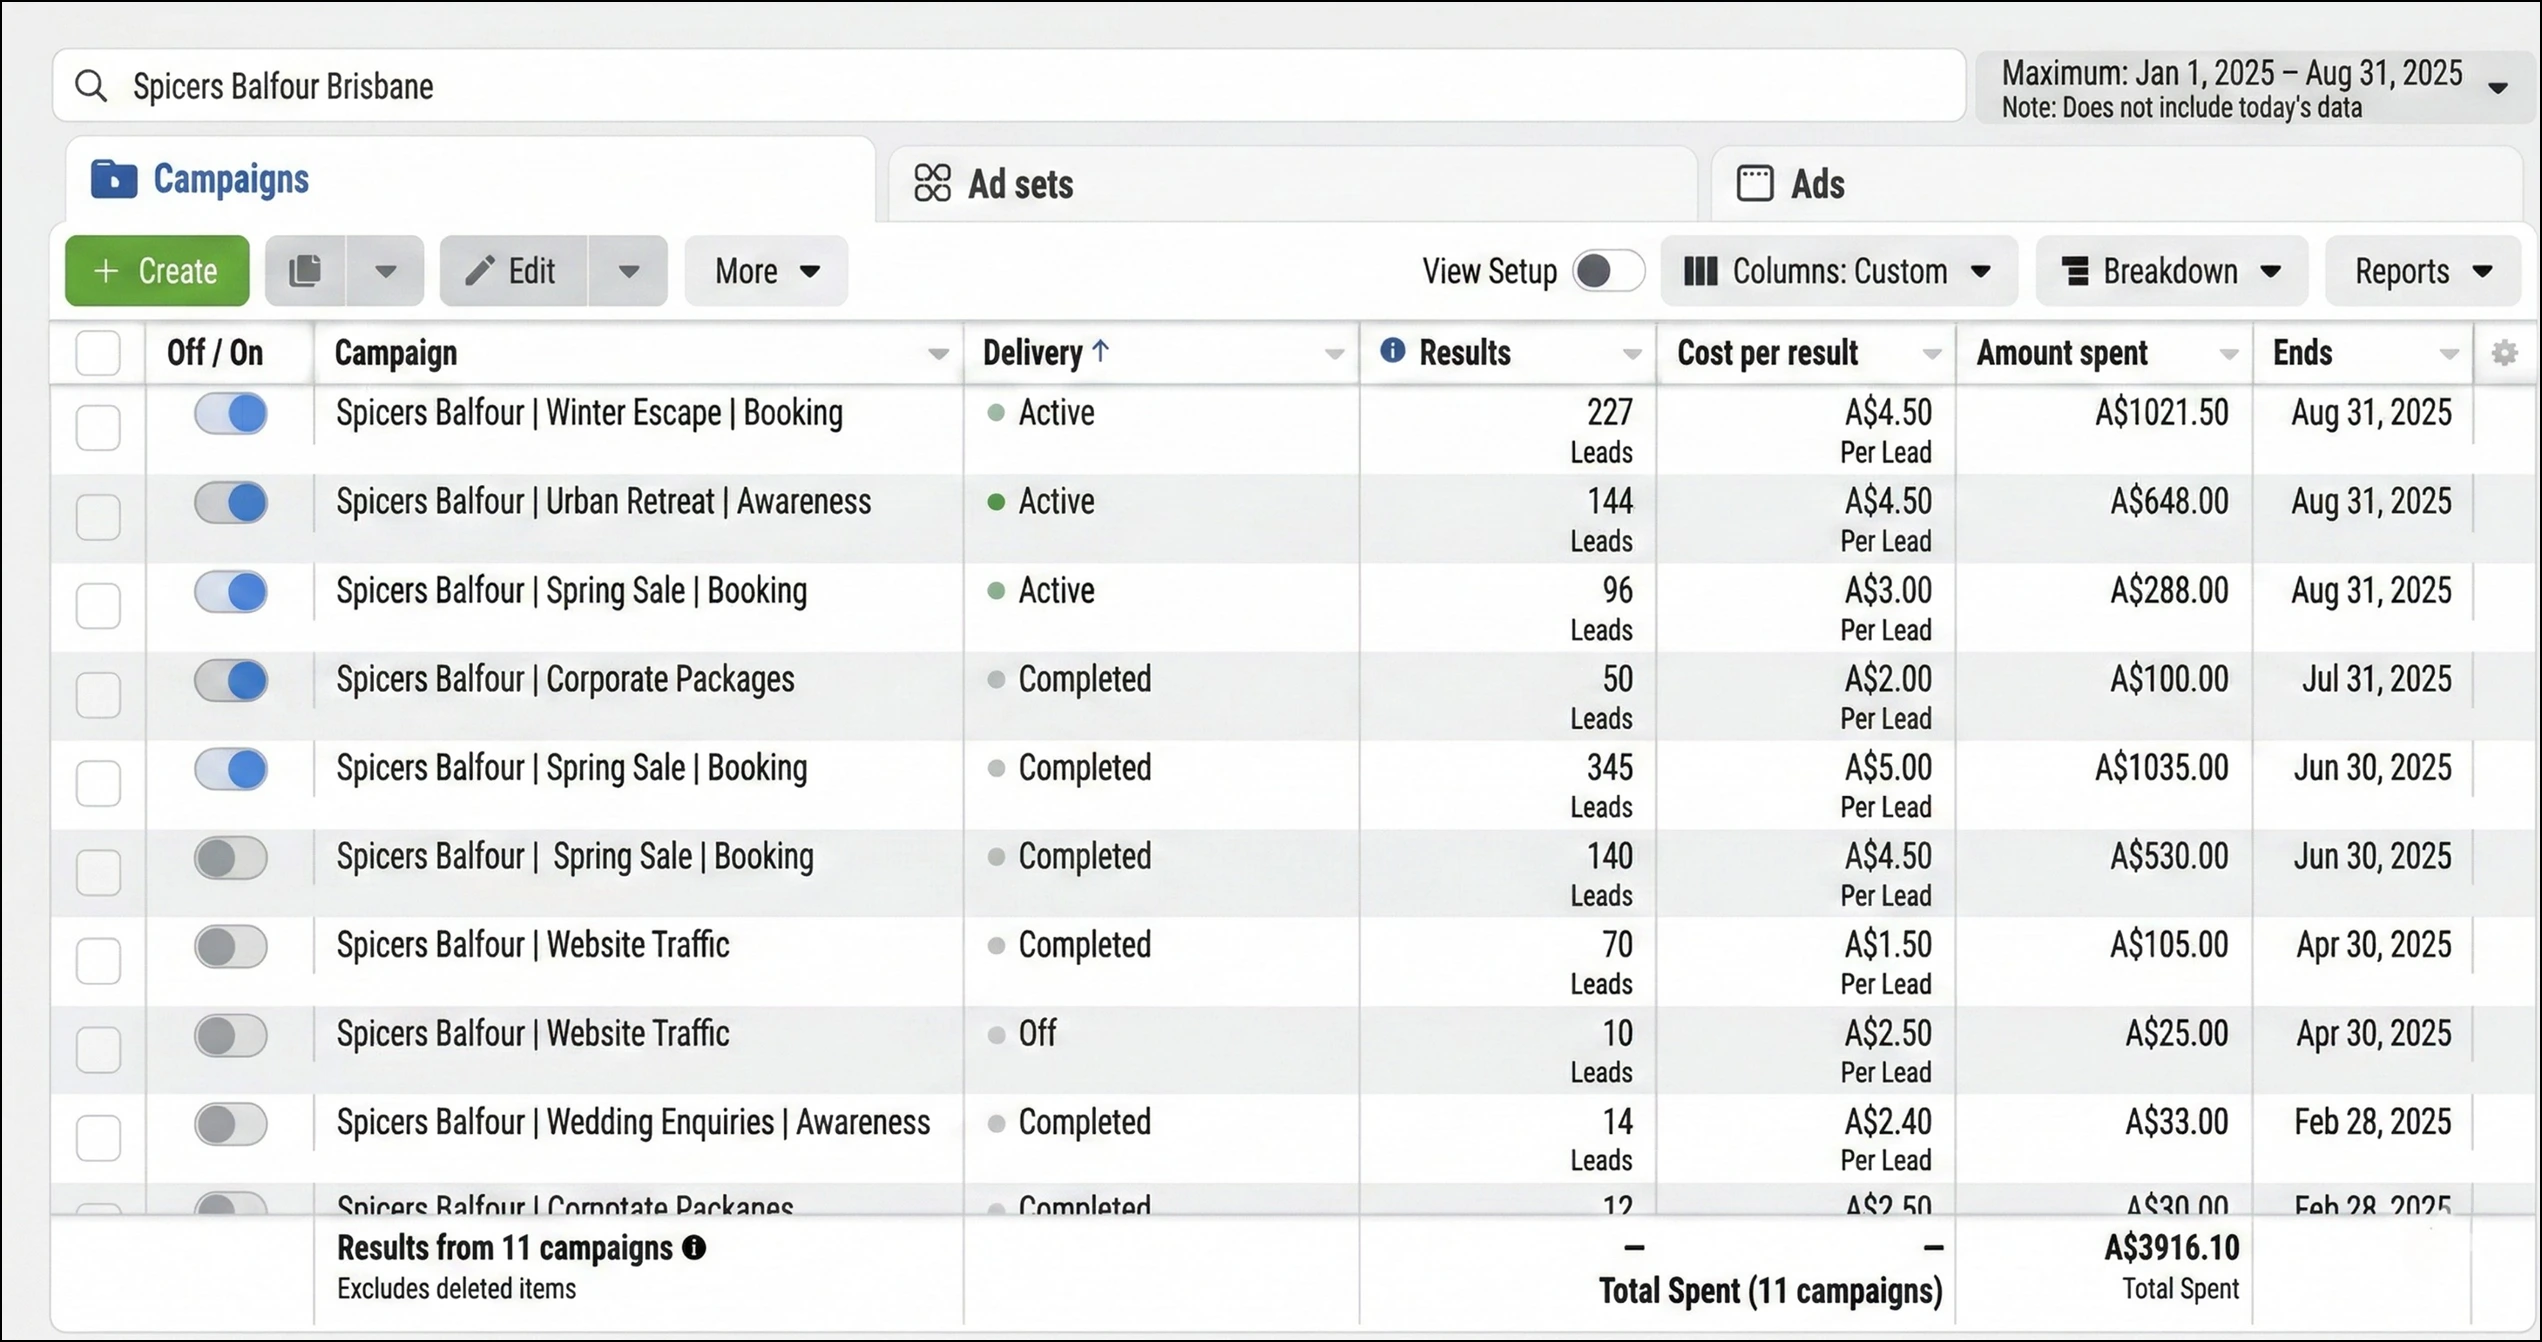Click the Ad sets grid icon
The height and width of the screenshot is (1342, 2542).
tap(932, 184)
